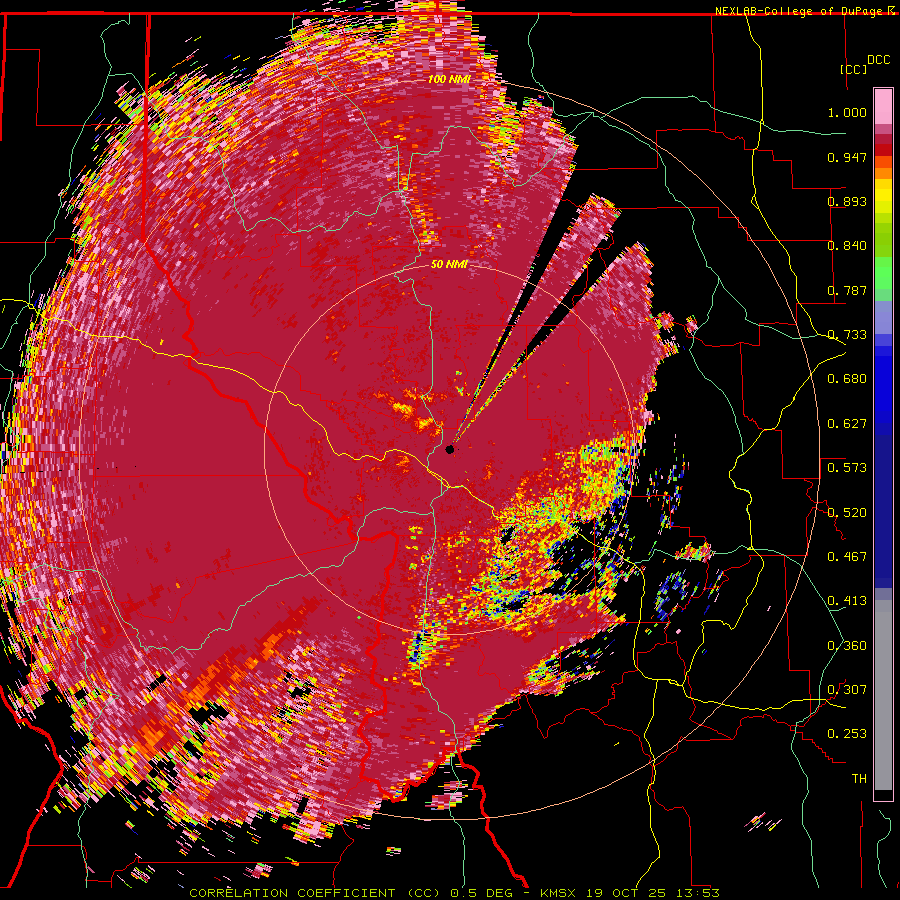This screenshot has width=900, height=900.
Task: Click the gray bottom color bar segment
Action: [x=883, y=696]
